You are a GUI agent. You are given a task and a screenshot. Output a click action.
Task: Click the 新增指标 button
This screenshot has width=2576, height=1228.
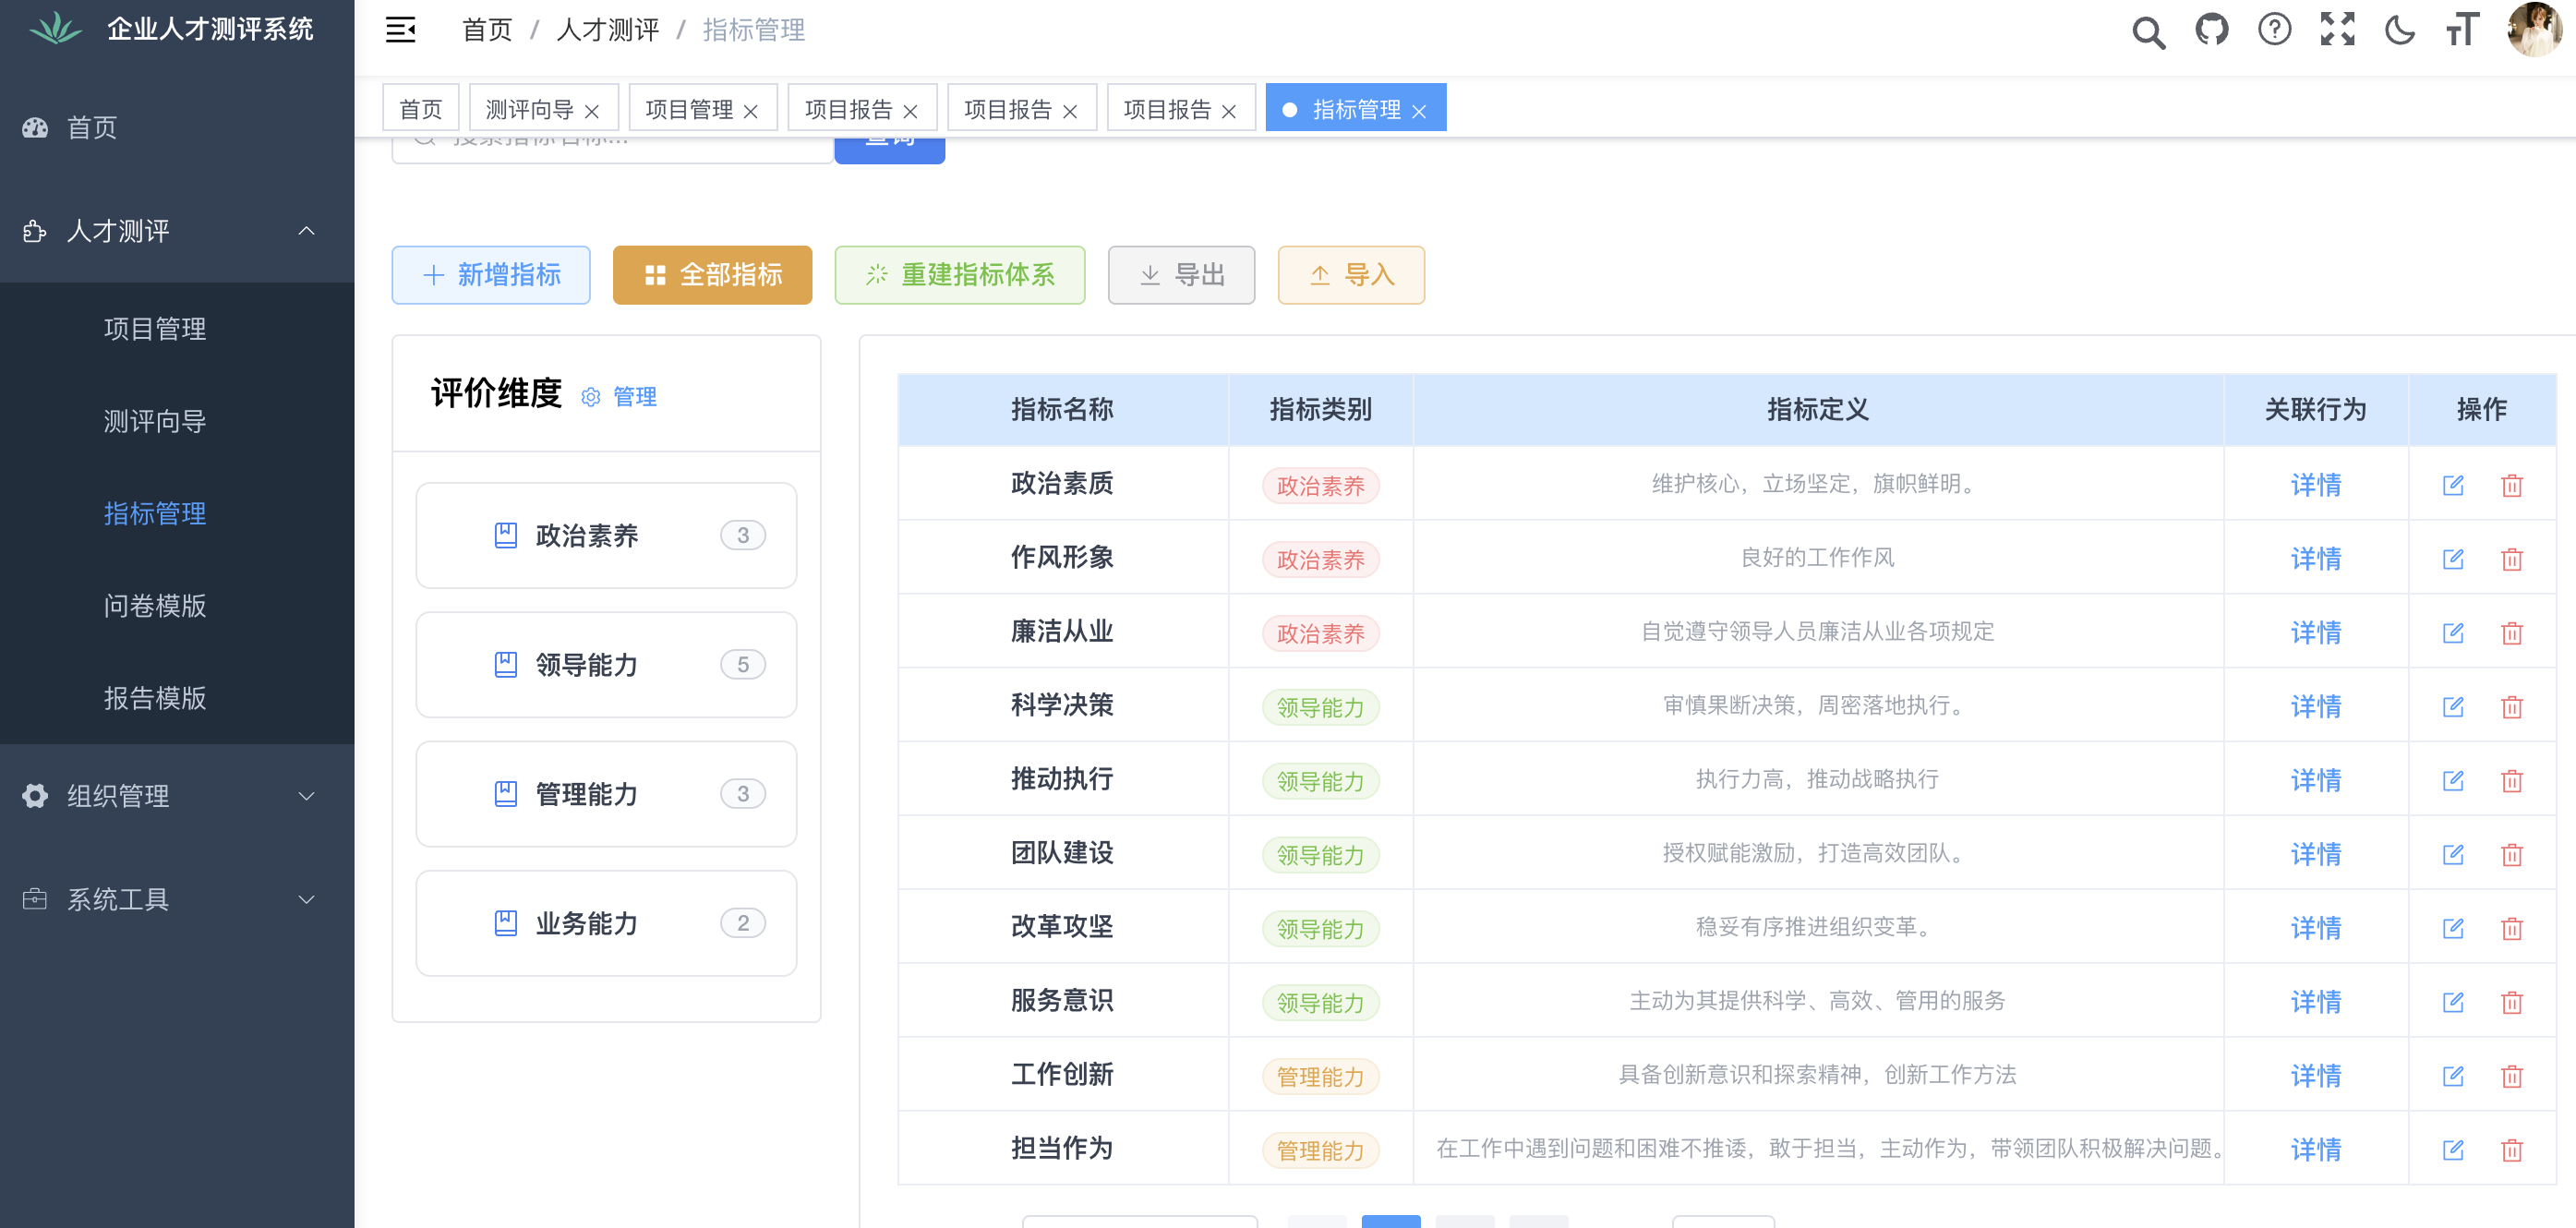pos(490,275)
